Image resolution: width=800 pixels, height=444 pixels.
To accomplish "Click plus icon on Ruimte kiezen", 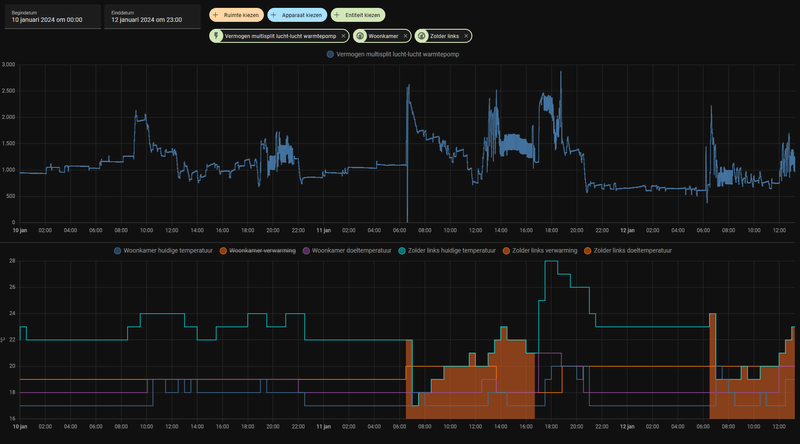I will 215,15.
